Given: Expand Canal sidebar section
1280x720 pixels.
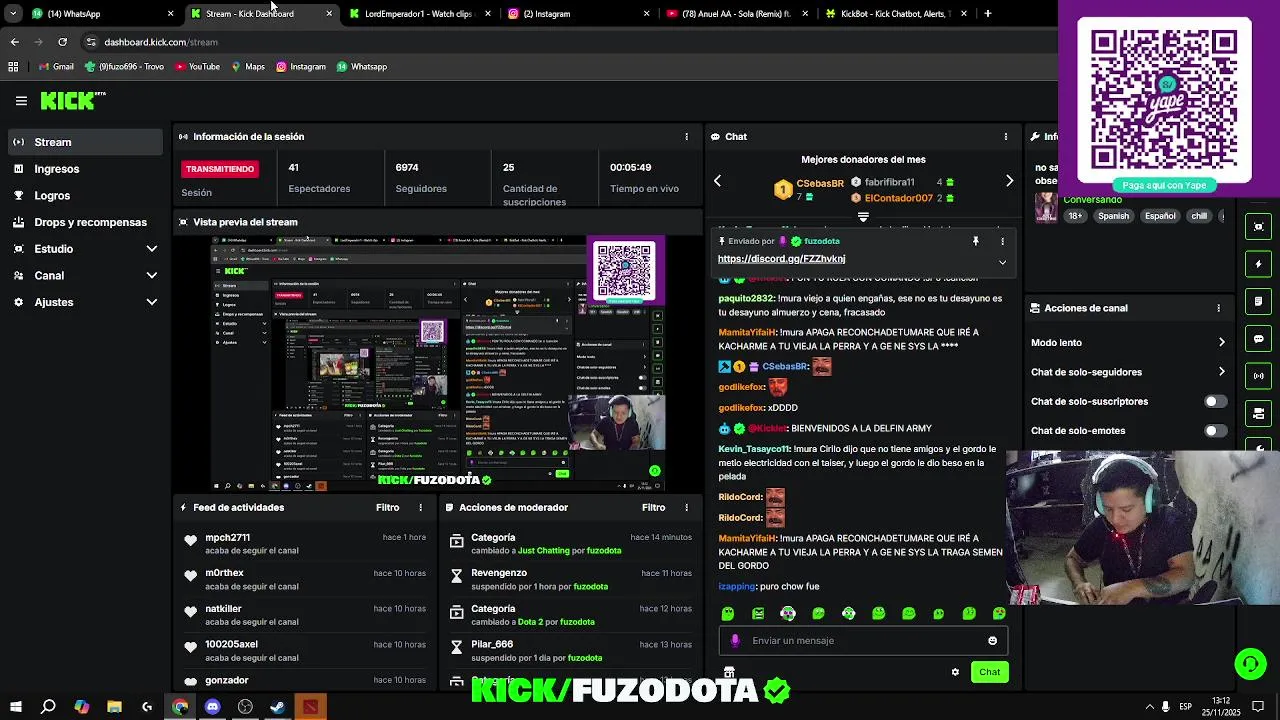Looking at the screenshot, I should click(152, 276).
